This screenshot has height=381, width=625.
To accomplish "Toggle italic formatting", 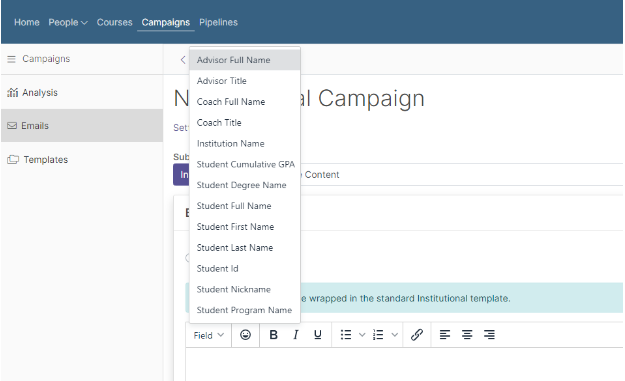I will point(295,335).
